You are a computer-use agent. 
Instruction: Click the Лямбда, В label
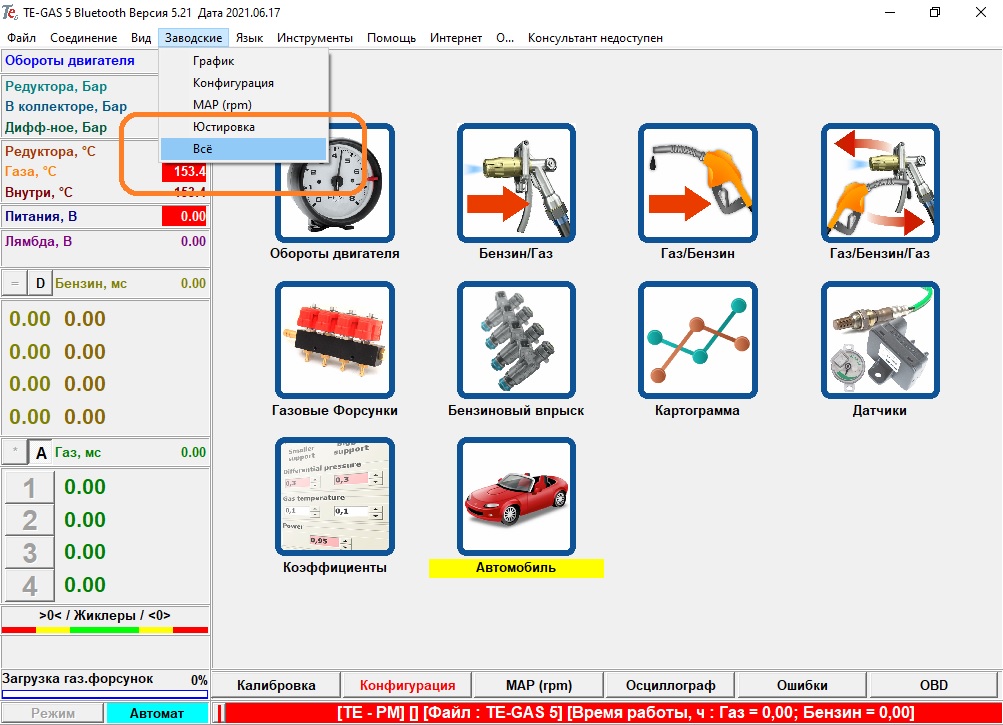coord(38,241)
